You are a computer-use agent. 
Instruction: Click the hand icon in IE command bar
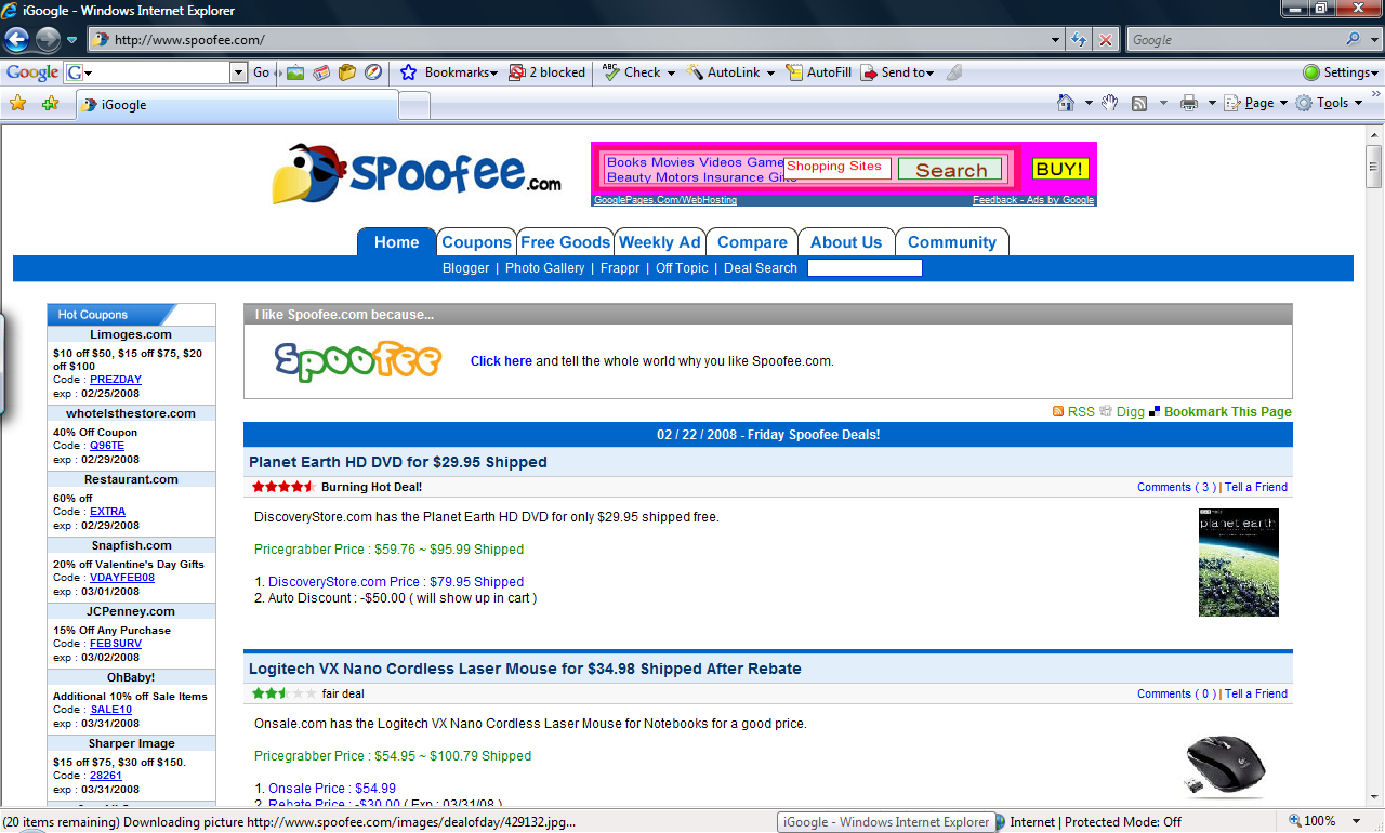[1109, 102]
